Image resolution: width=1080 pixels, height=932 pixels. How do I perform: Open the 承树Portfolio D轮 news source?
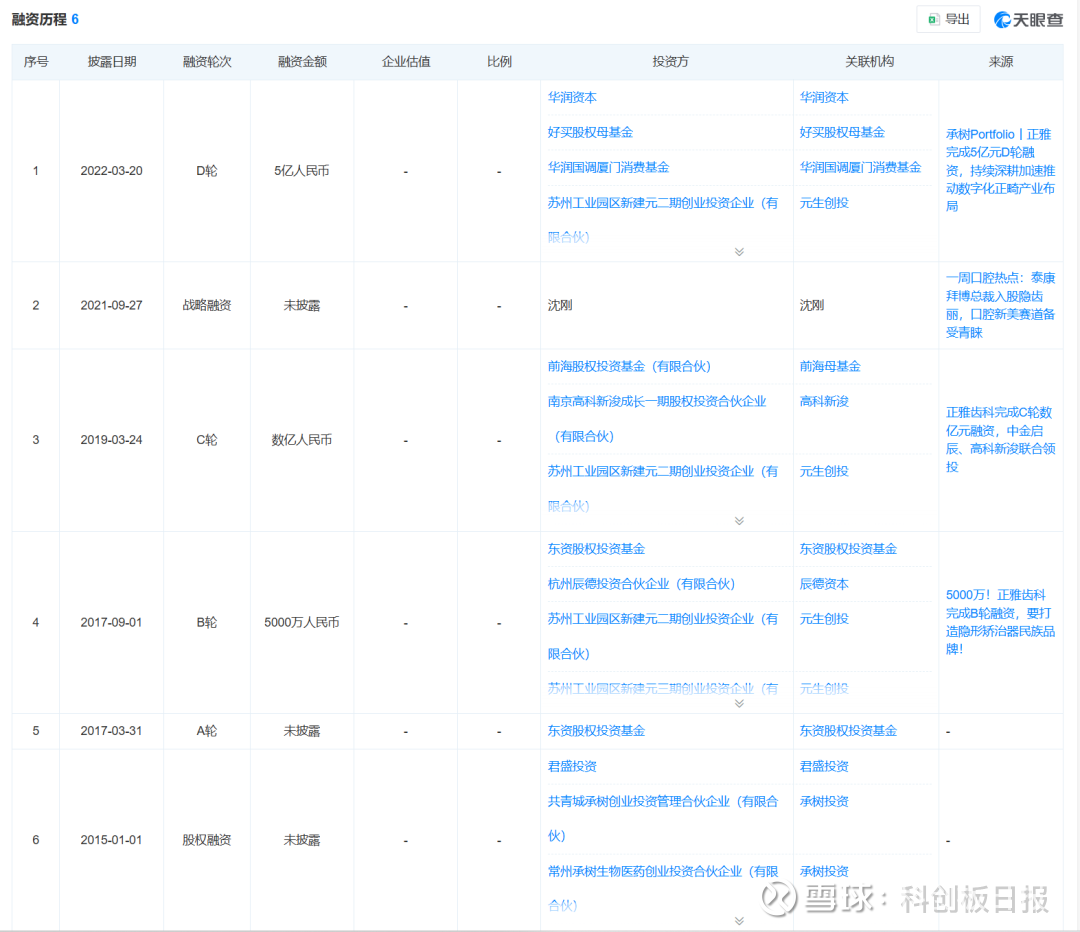(1001, 170)
